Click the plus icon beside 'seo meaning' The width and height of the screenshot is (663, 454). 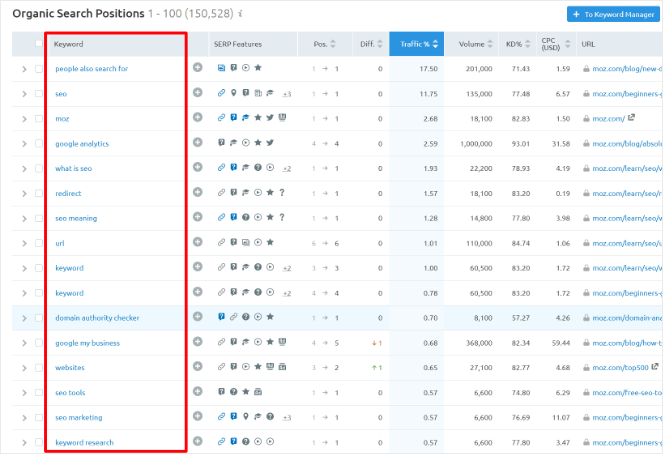[197, 217]
